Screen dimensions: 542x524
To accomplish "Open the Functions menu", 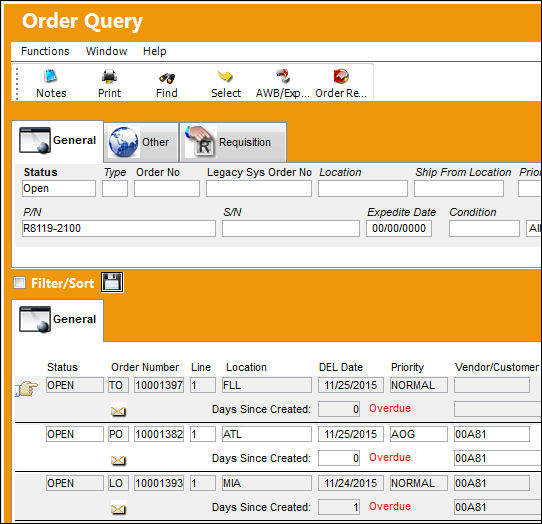I will 45,51.
